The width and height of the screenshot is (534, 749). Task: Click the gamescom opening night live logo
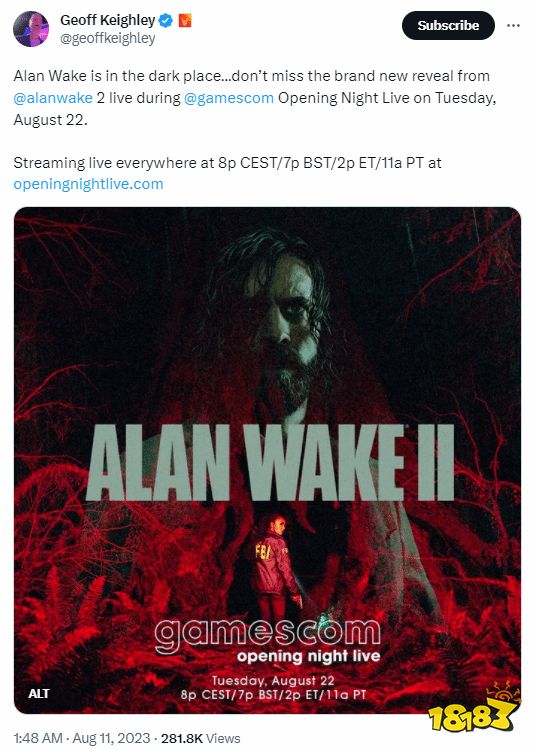click(267, 641)
